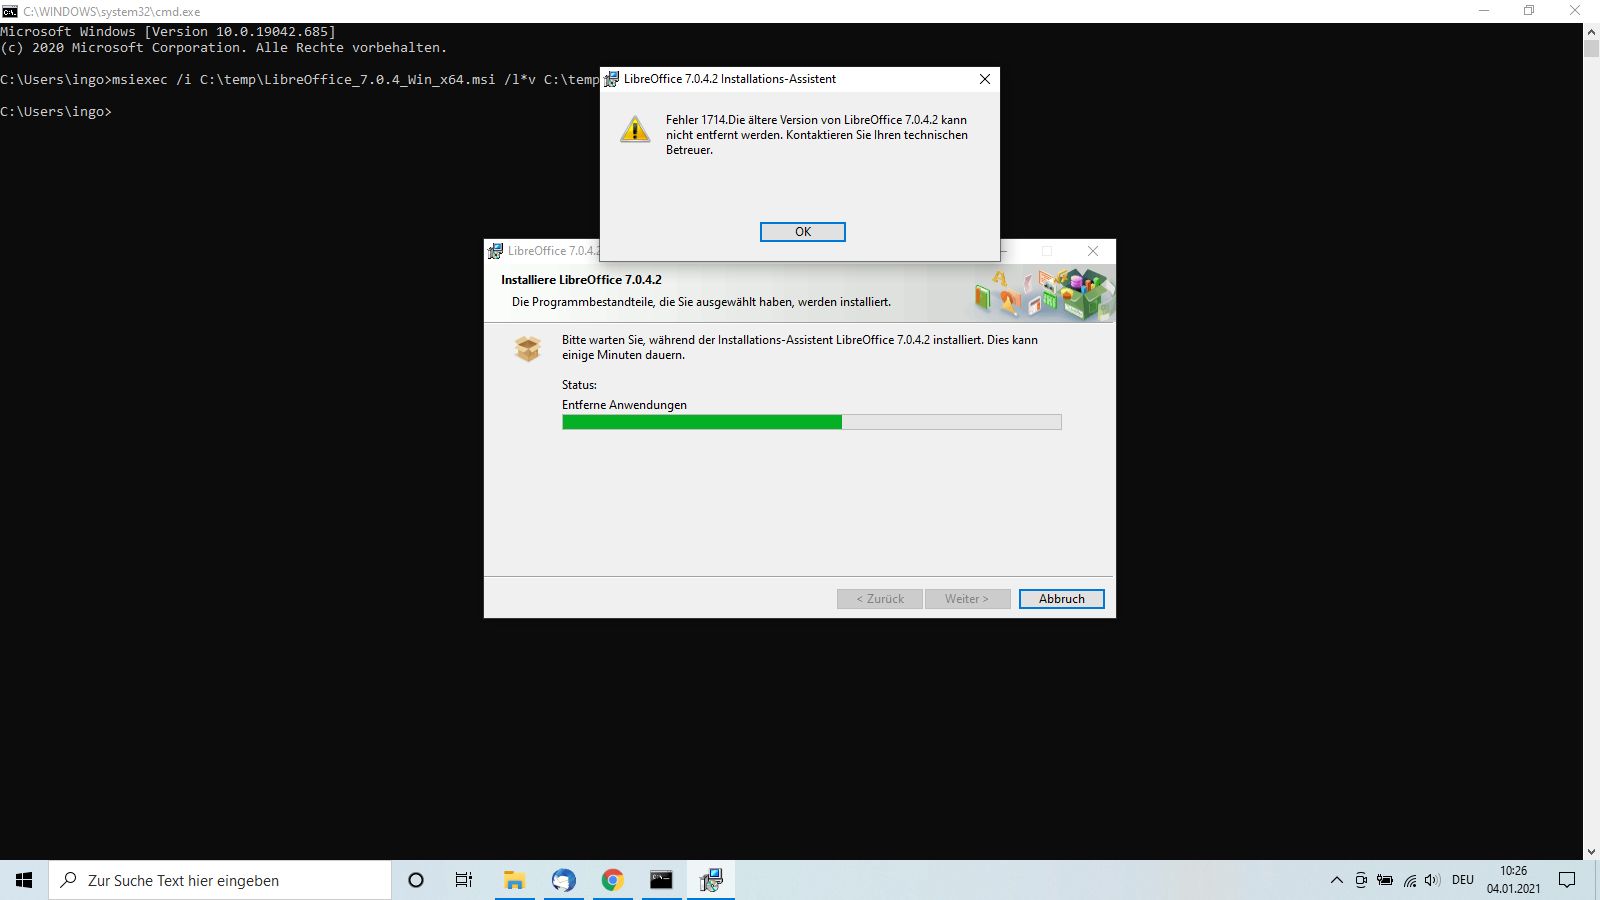Restore down the cmd.exe window
The width and height of the screenshot is (1600, 900).
coord(1529,11)
